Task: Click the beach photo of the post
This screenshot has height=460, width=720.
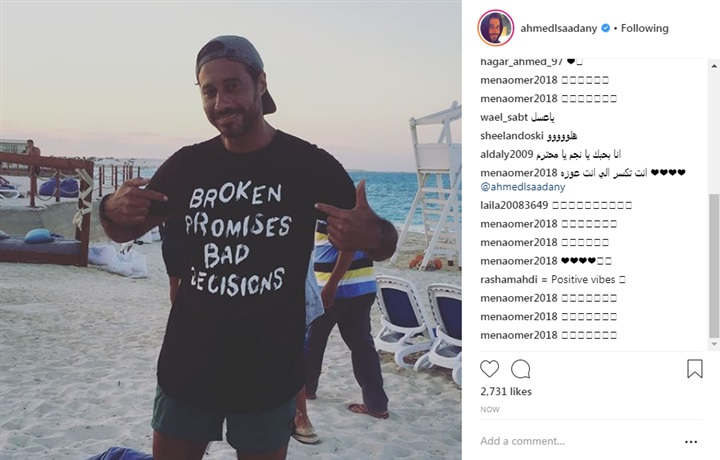Action: coord(231,230)
